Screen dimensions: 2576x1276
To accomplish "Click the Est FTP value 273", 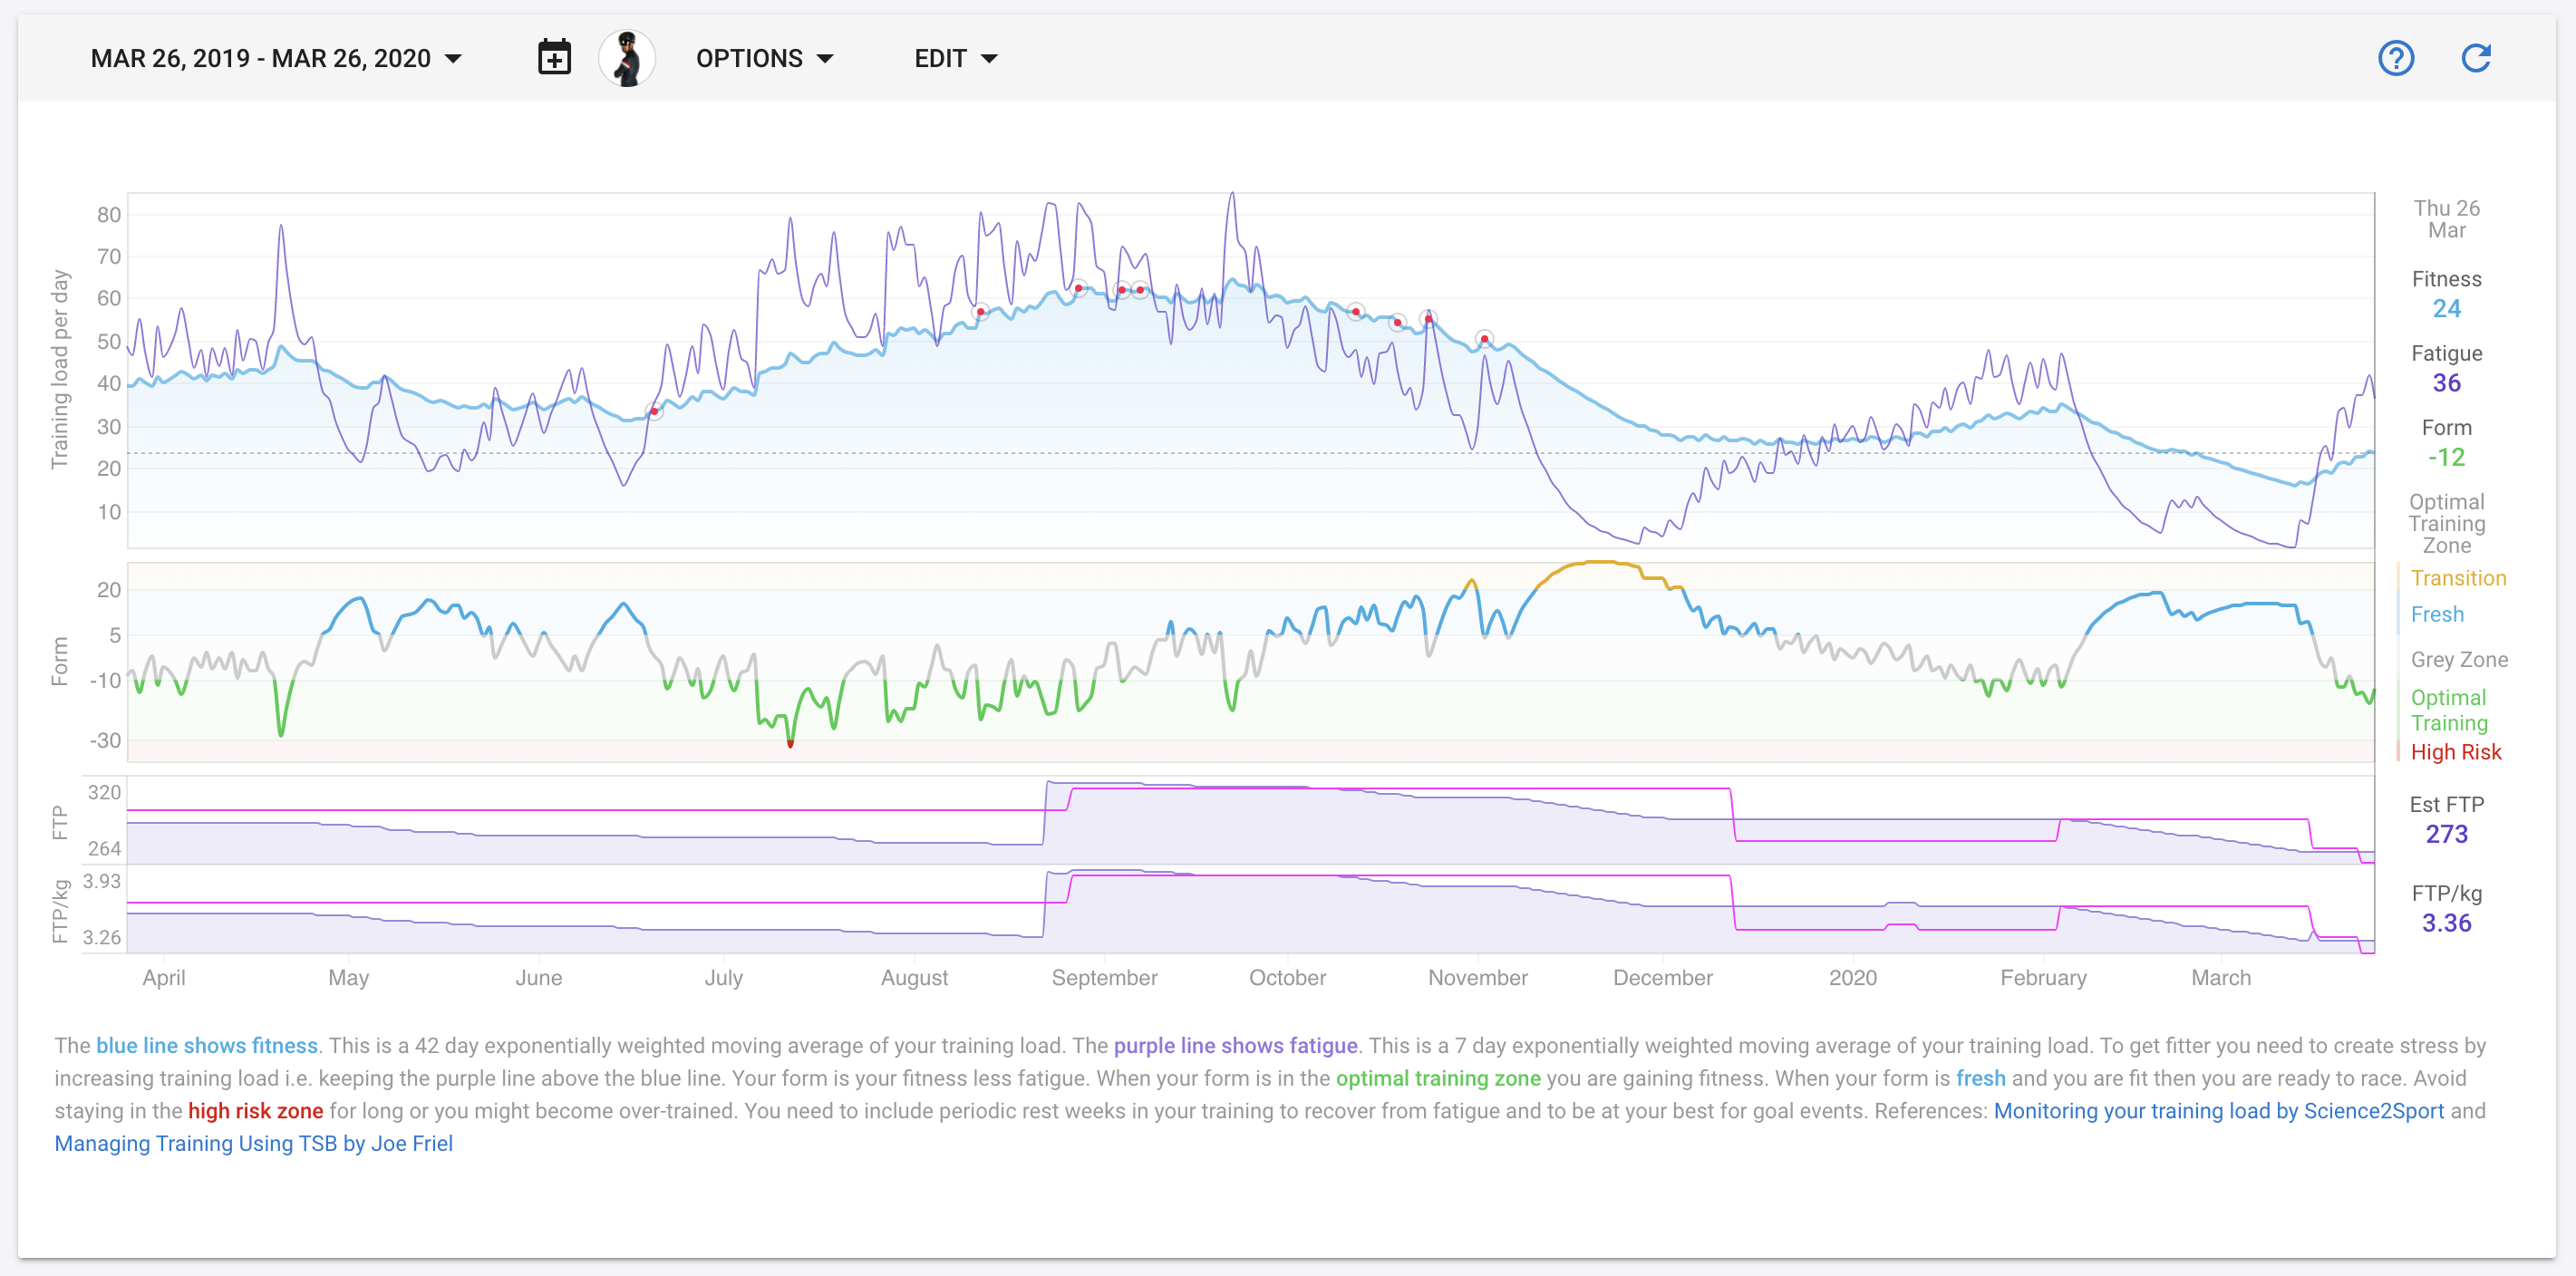I will [x=2446, y=834].
